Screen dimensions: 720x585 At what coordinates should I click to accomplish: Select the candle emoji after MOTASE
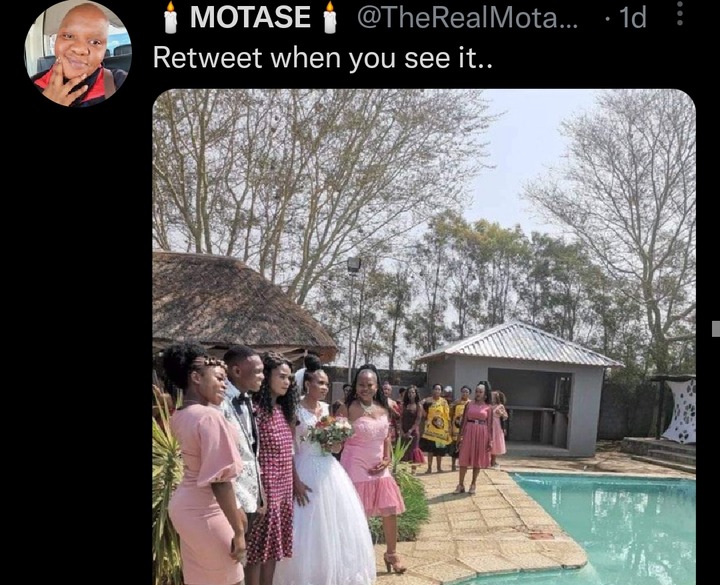(x=330, y=17)
